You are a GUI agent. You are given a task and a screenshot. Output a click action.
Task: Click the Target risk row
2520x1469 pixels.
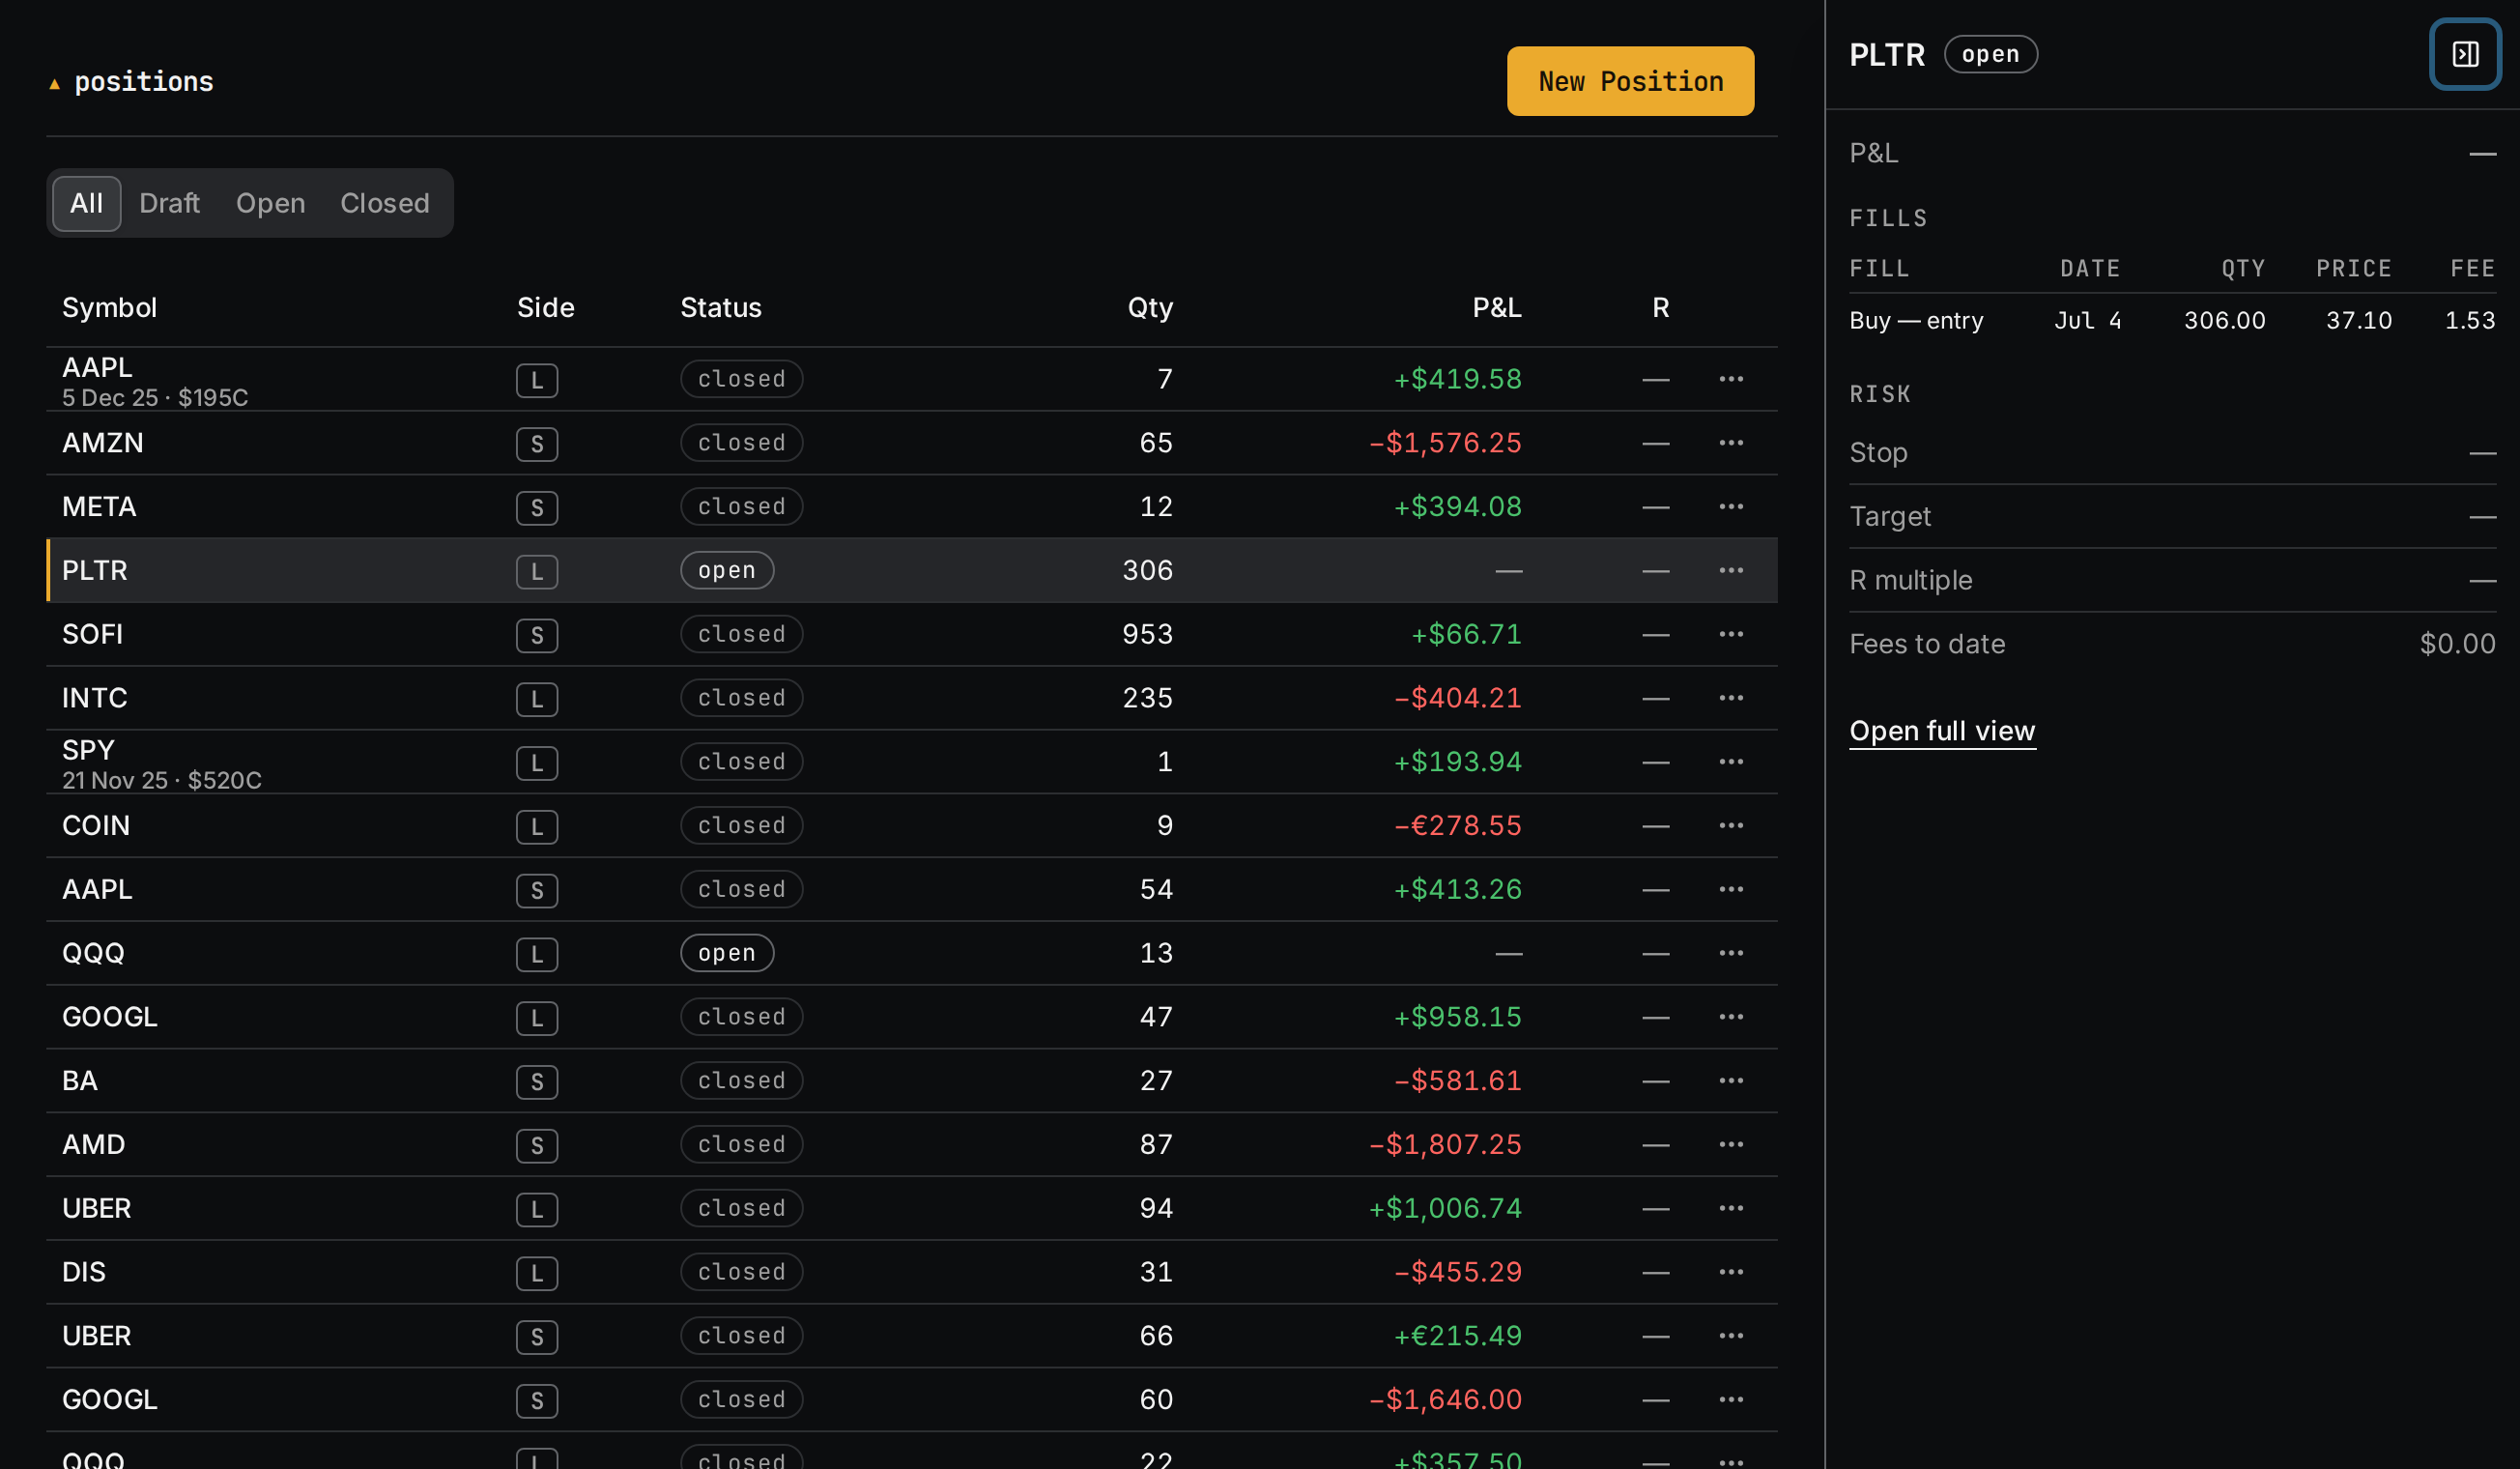pos(2172,517)
